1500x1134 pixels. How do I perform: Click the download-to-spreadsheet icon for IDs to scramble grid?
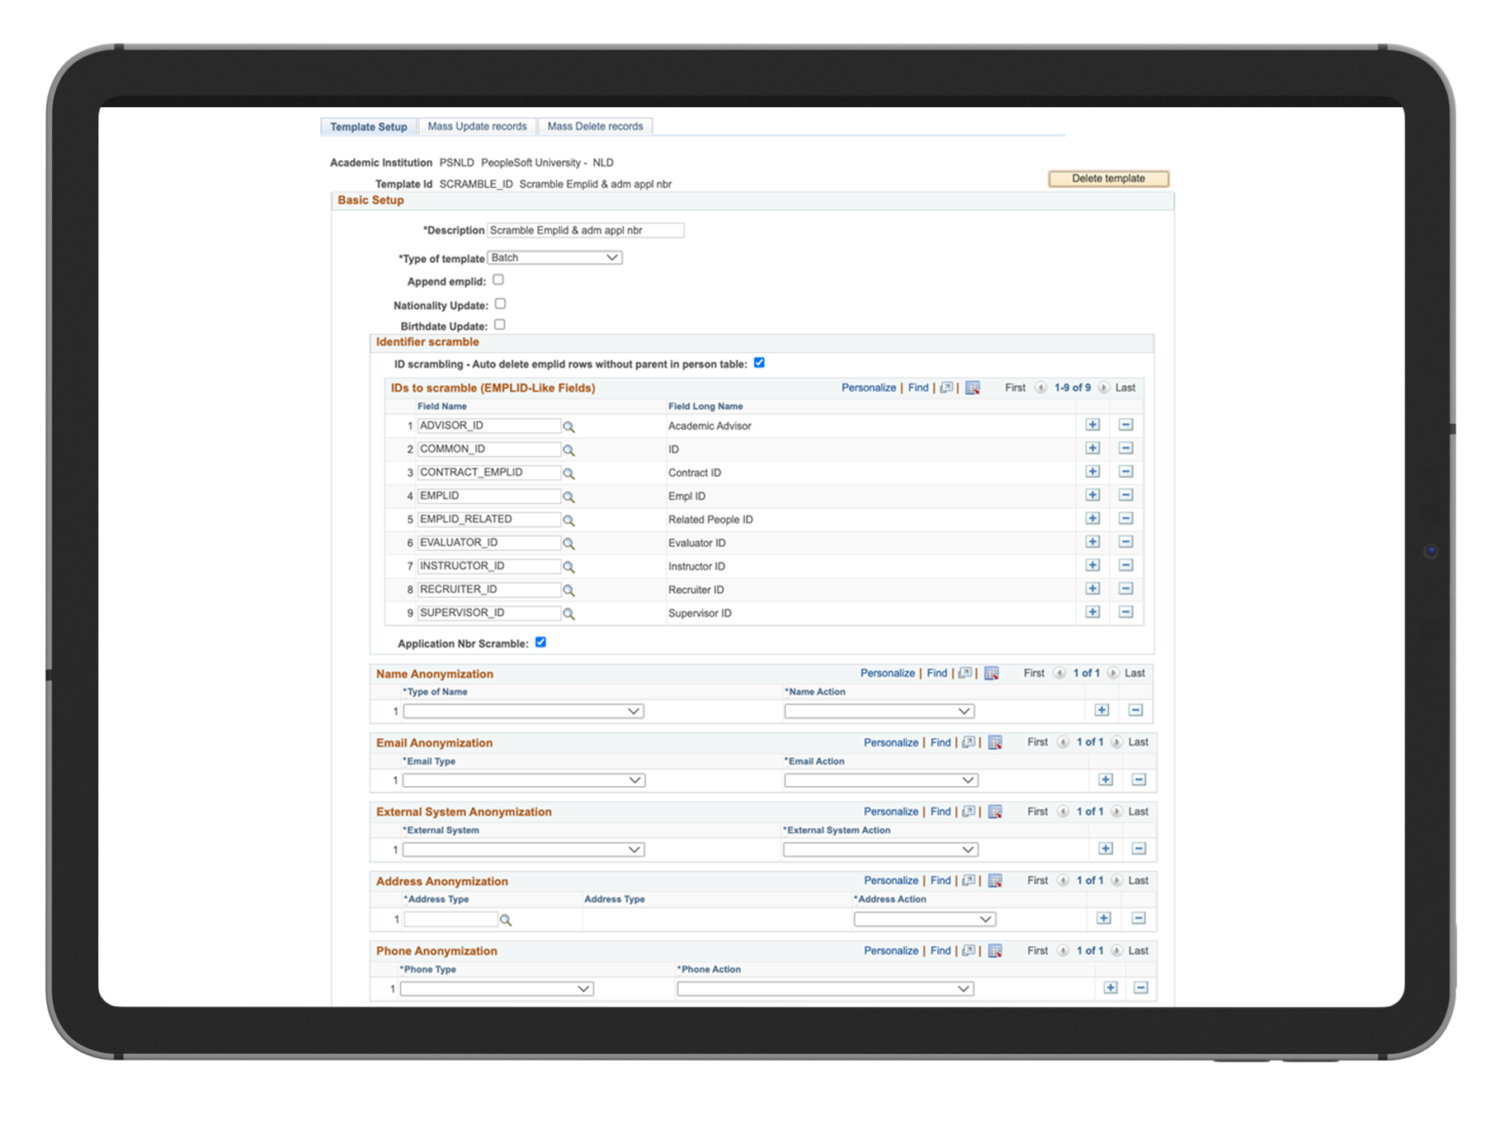(x=972, y=387)
